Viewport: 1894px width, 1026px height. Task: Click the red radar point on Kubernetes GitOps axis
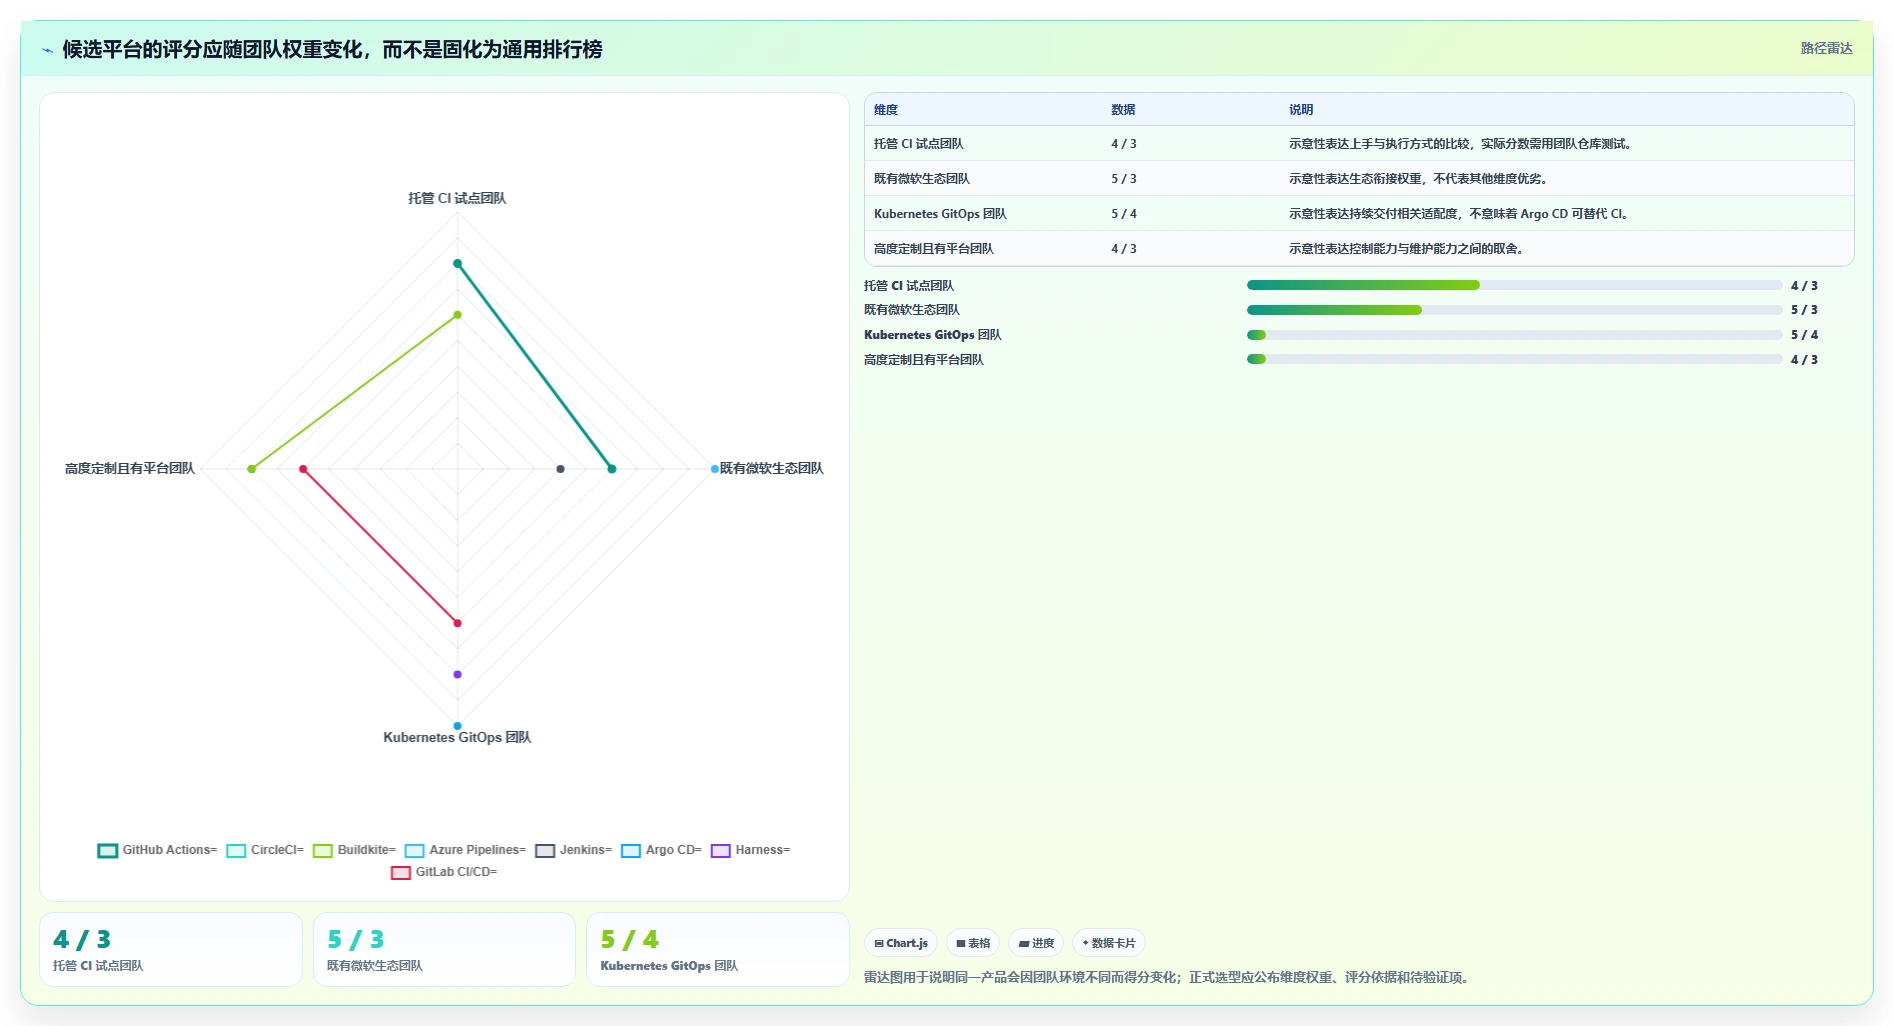click(457, 623)
